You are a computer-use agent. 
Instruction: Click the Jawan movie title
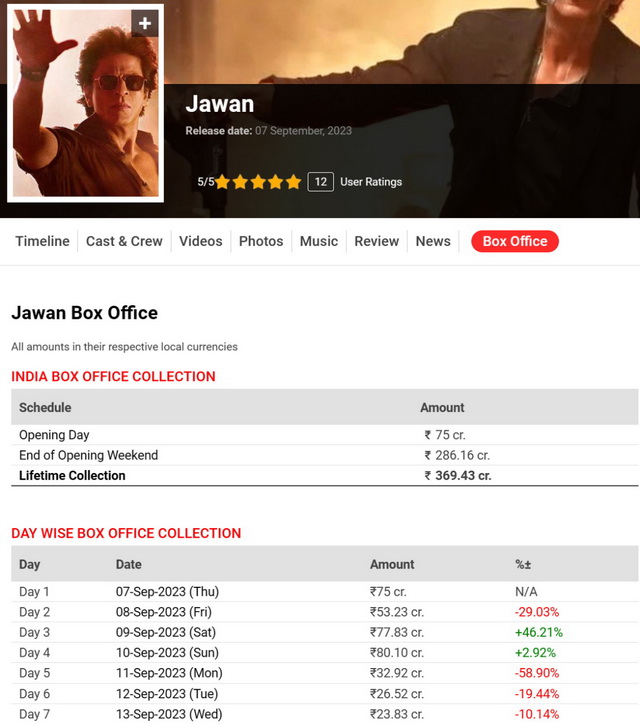(x=220, y=104)
